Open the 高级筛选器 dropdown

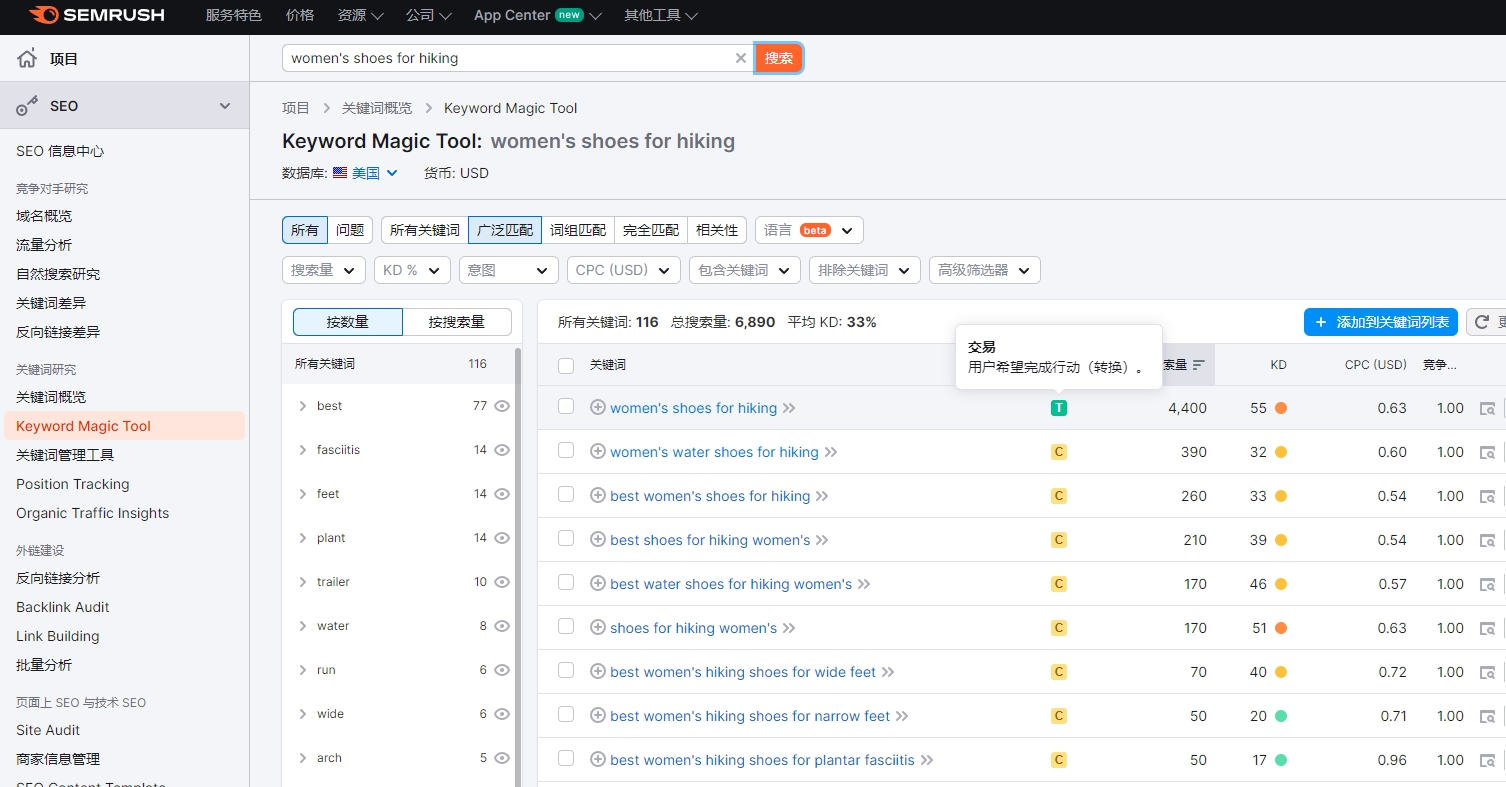click(985, 270)
